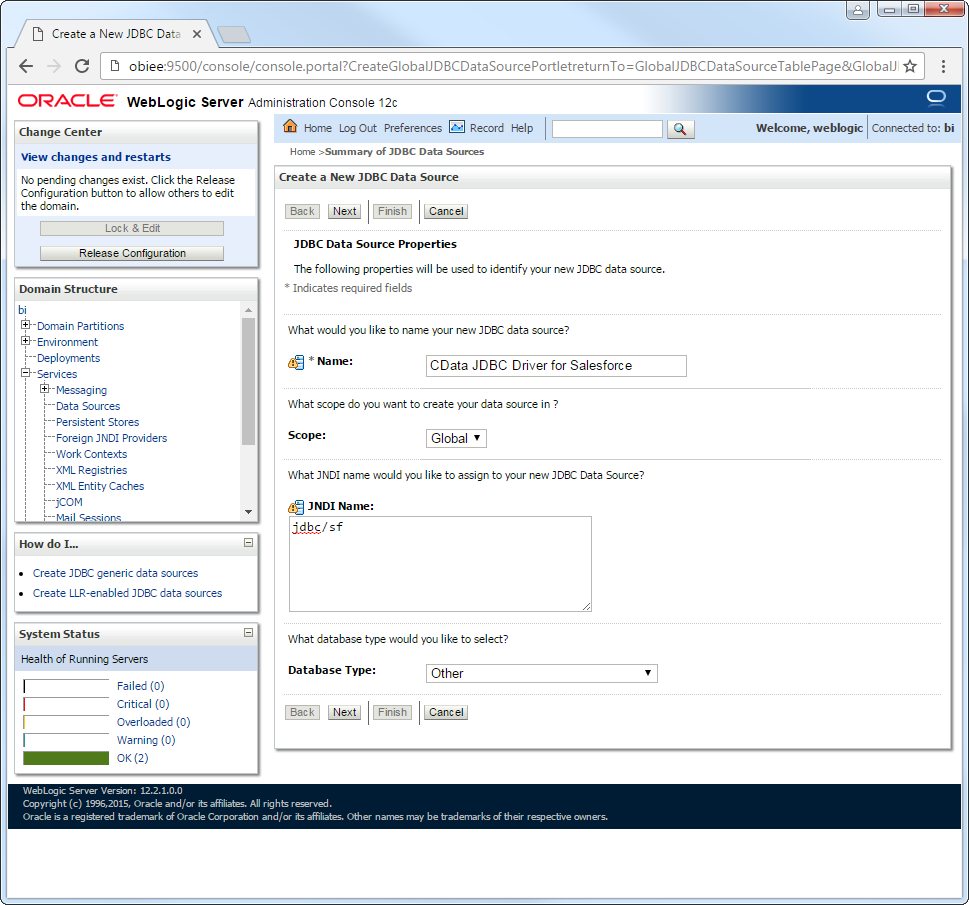The height and width of the screenshot is (905, 969).
Task: Expand the Domain Partitions tree node
Action: click(26, 326)
